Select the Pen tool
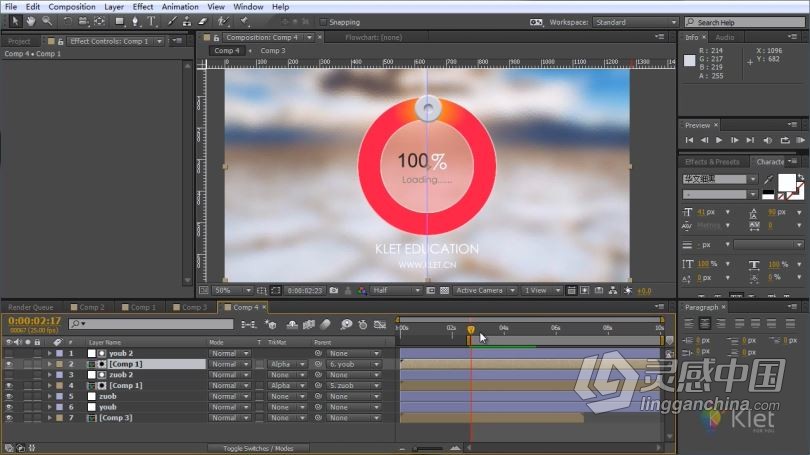The image size is (810, 455). [135, 21]
